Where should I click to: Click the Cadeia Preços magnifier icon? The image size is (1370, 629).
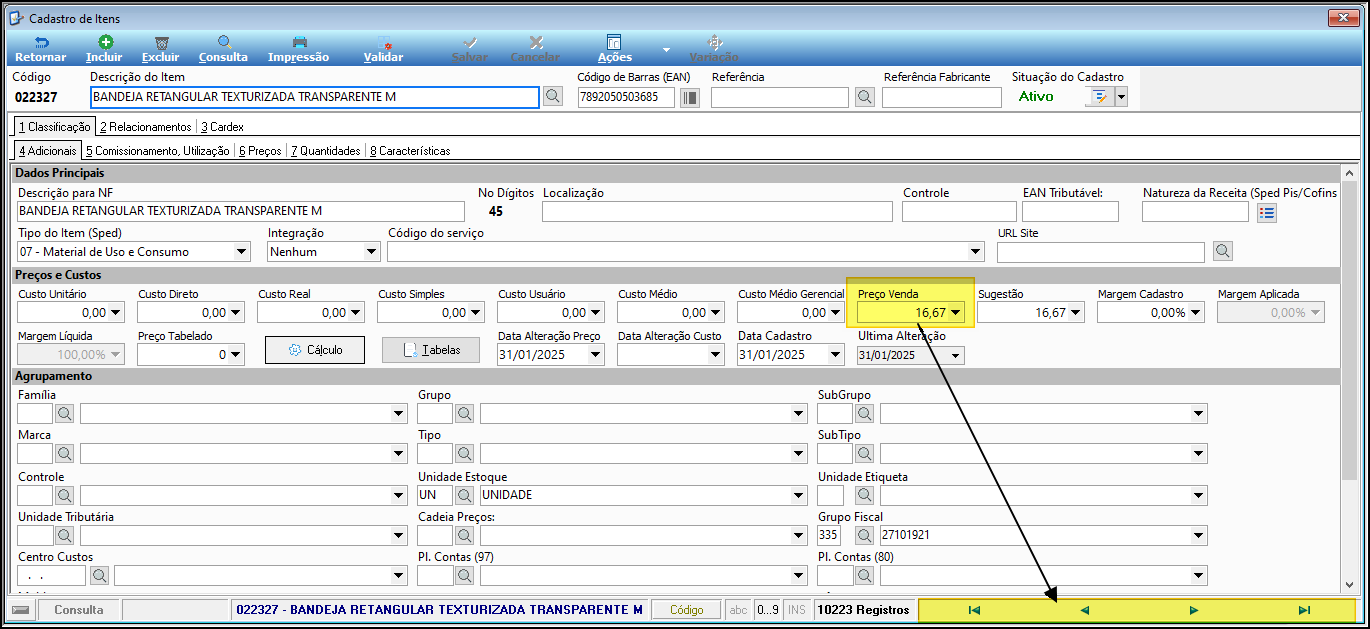pos(464,535)
